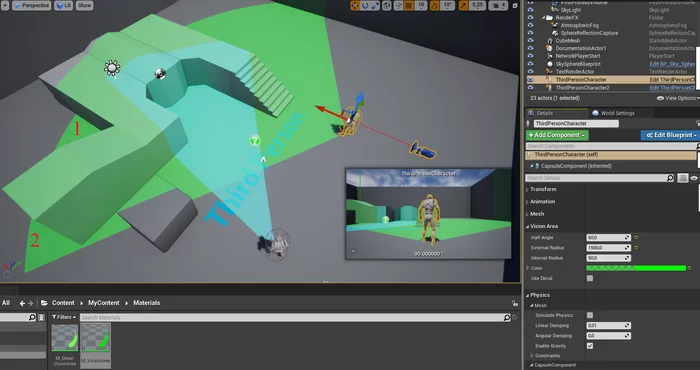
Task: Switch to the World Settings tab
Action: pyautogui.click(x=617, y=113)
